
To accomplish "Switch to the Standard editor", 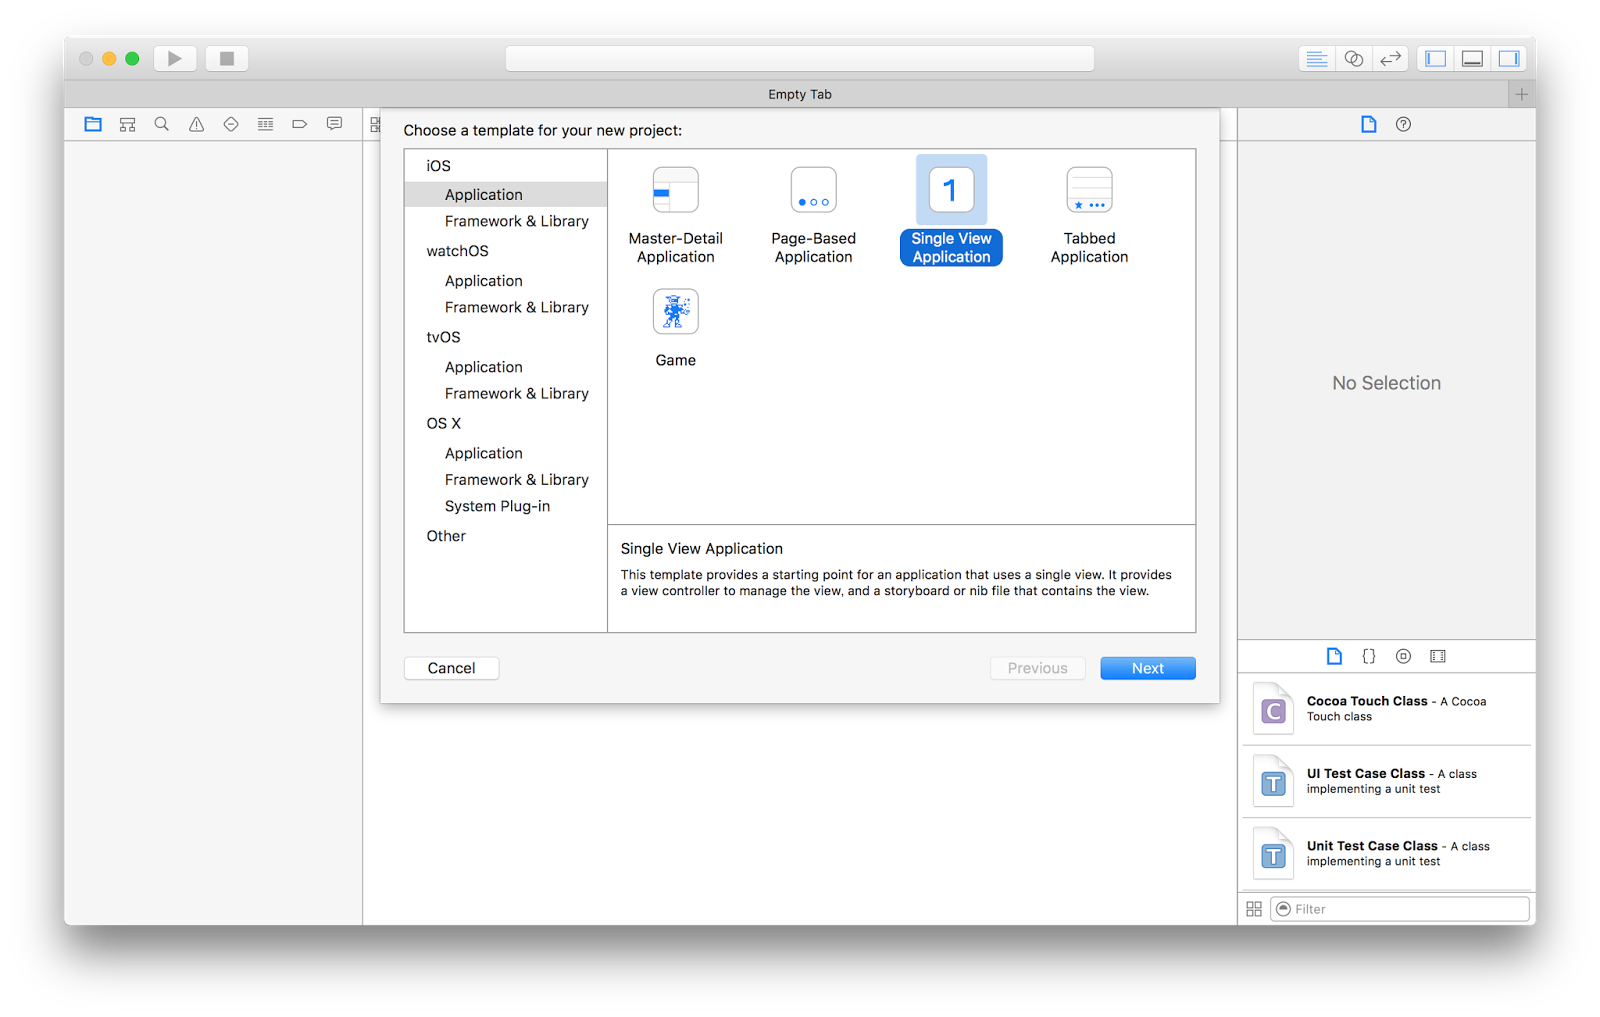I will [x=1316, y=59].
